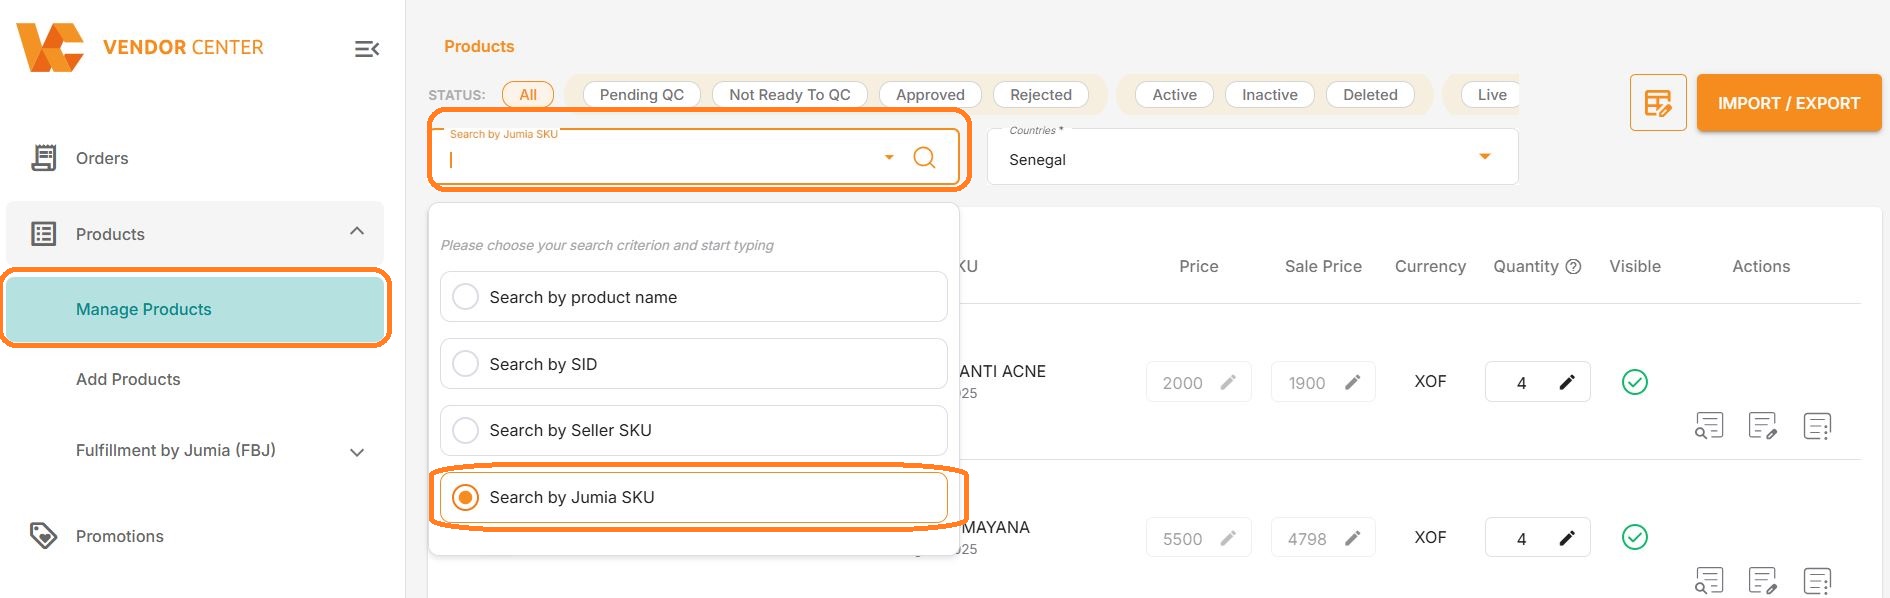Go to Add Products
Screen dimensions: 1890x598
[x=128, y=379]
